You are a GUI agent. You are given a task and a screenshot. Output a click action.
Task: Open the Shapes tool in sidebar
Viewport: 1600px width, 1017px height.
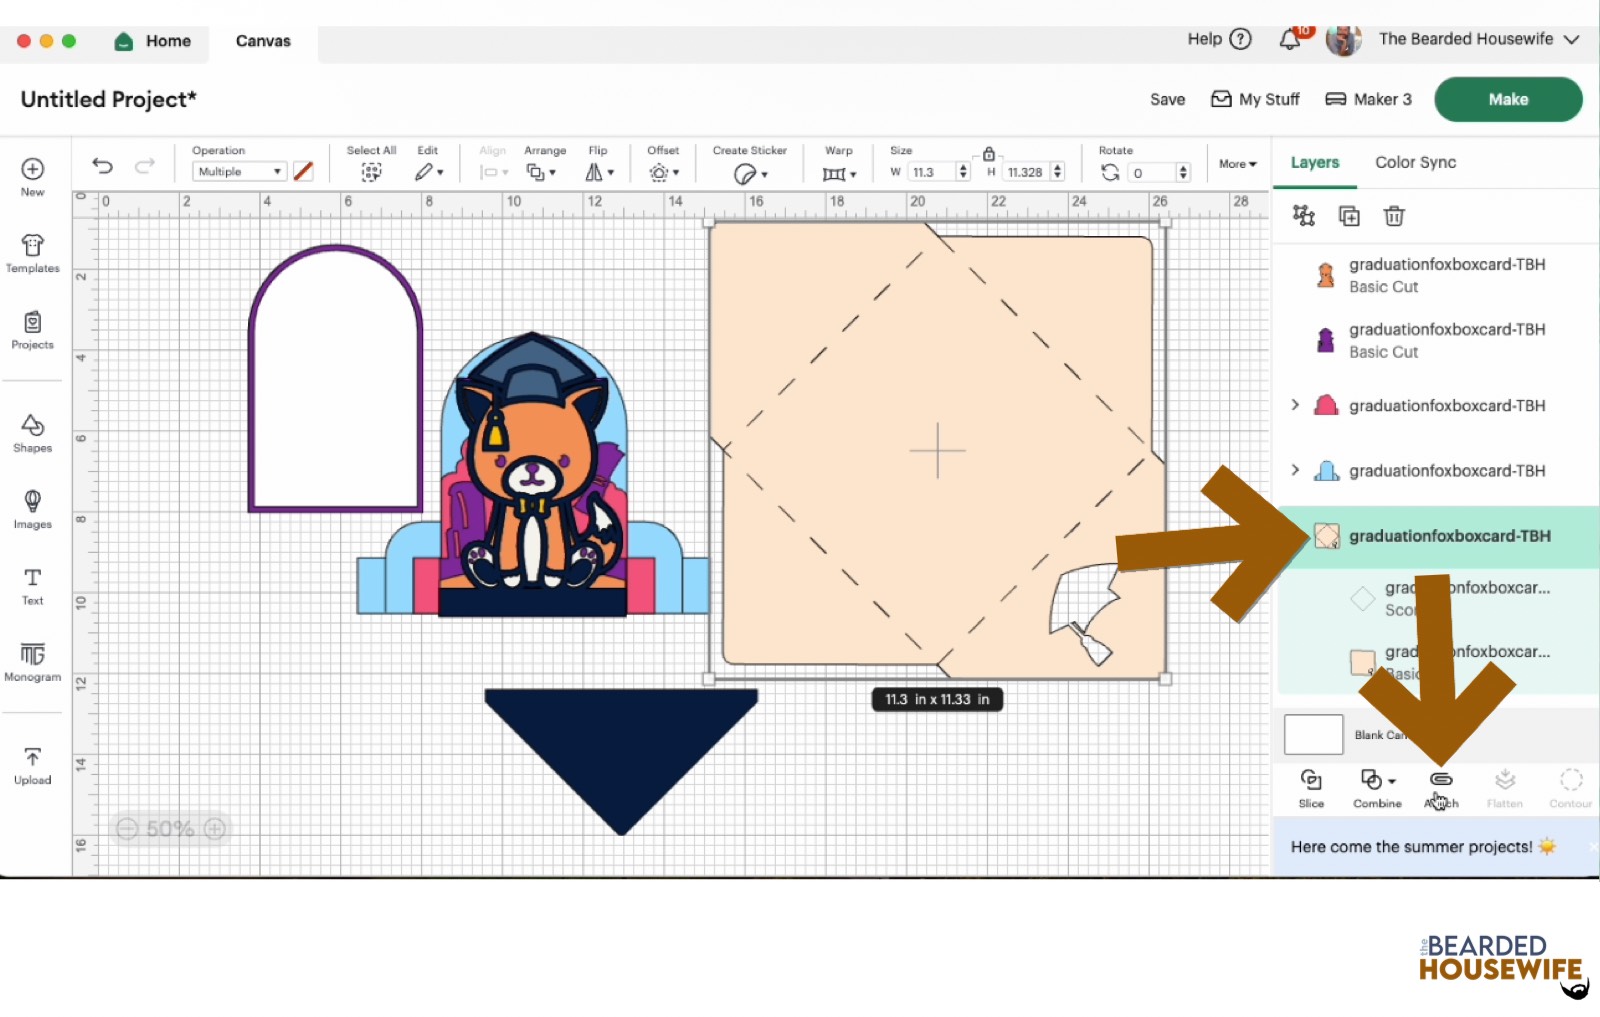tap(32, 433)
